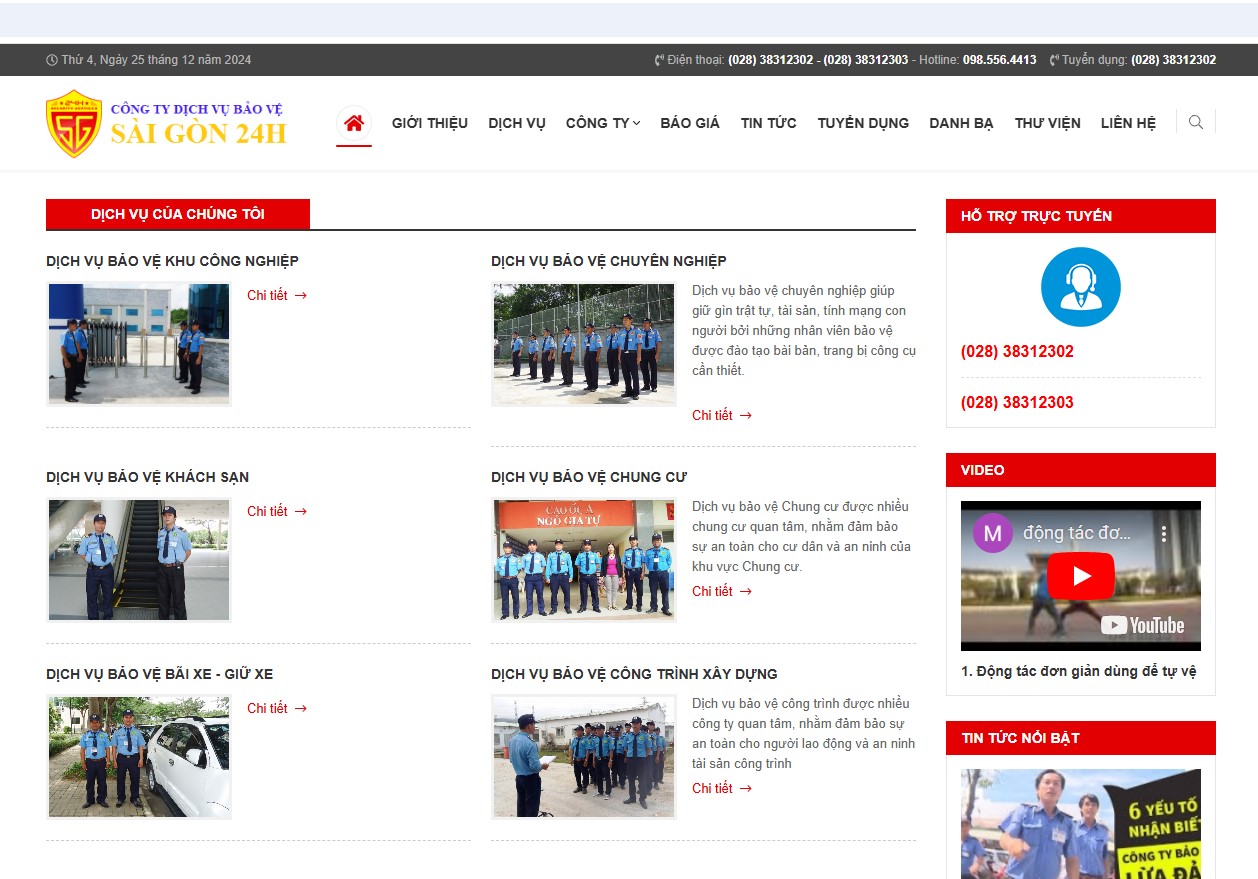
Task: Open the Giới Thiệu menu item
Action: coord(429,123)
